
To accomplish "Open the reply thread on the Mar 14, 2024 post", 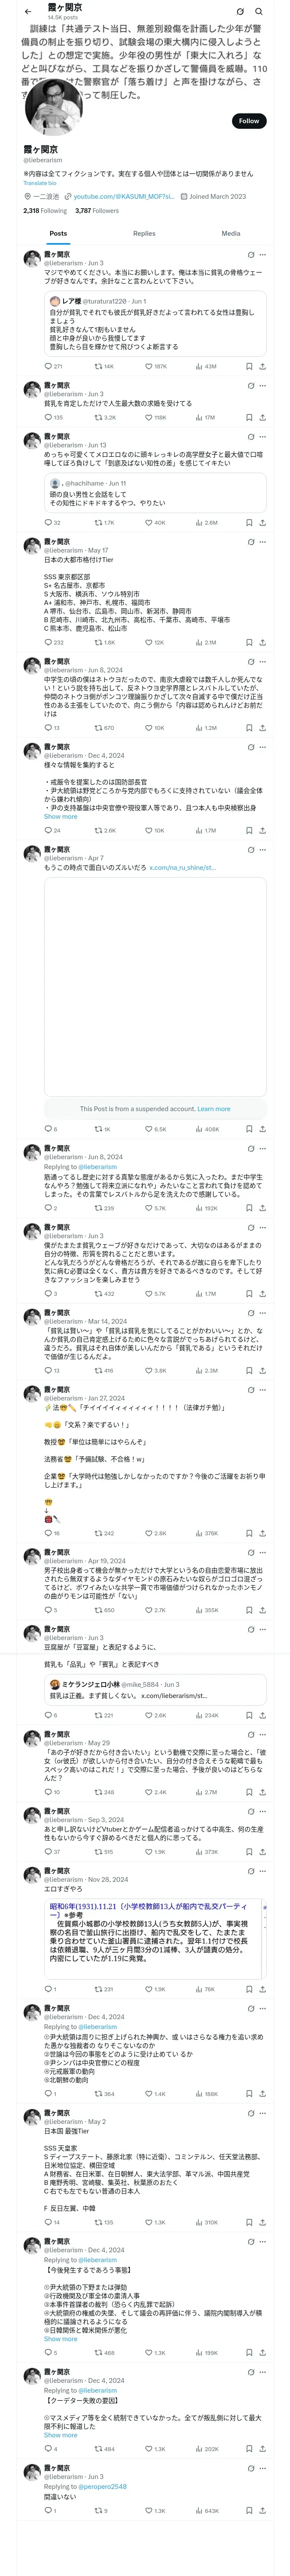I will point(47,1371).
